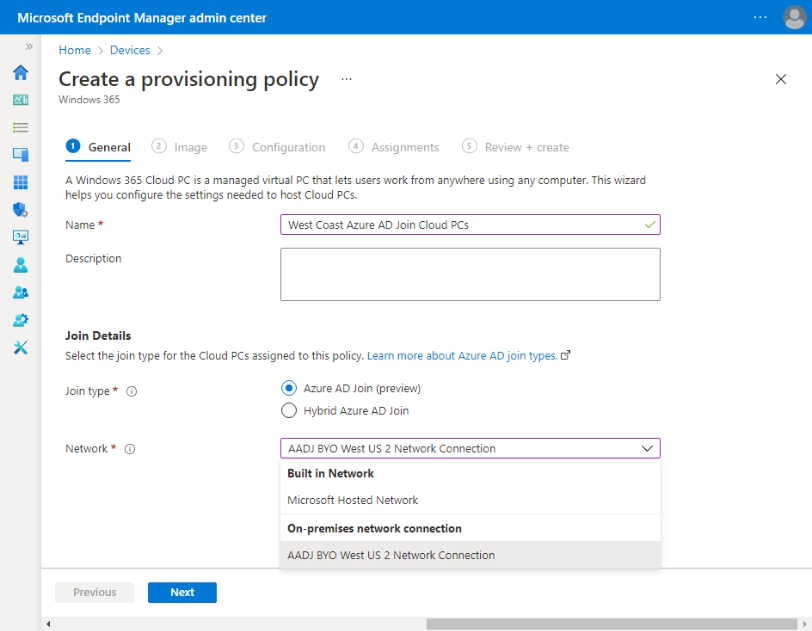This screenshot has width=812, height=631.
Task: Click the Home icon in the sidebar
Action: click(20, 73)
